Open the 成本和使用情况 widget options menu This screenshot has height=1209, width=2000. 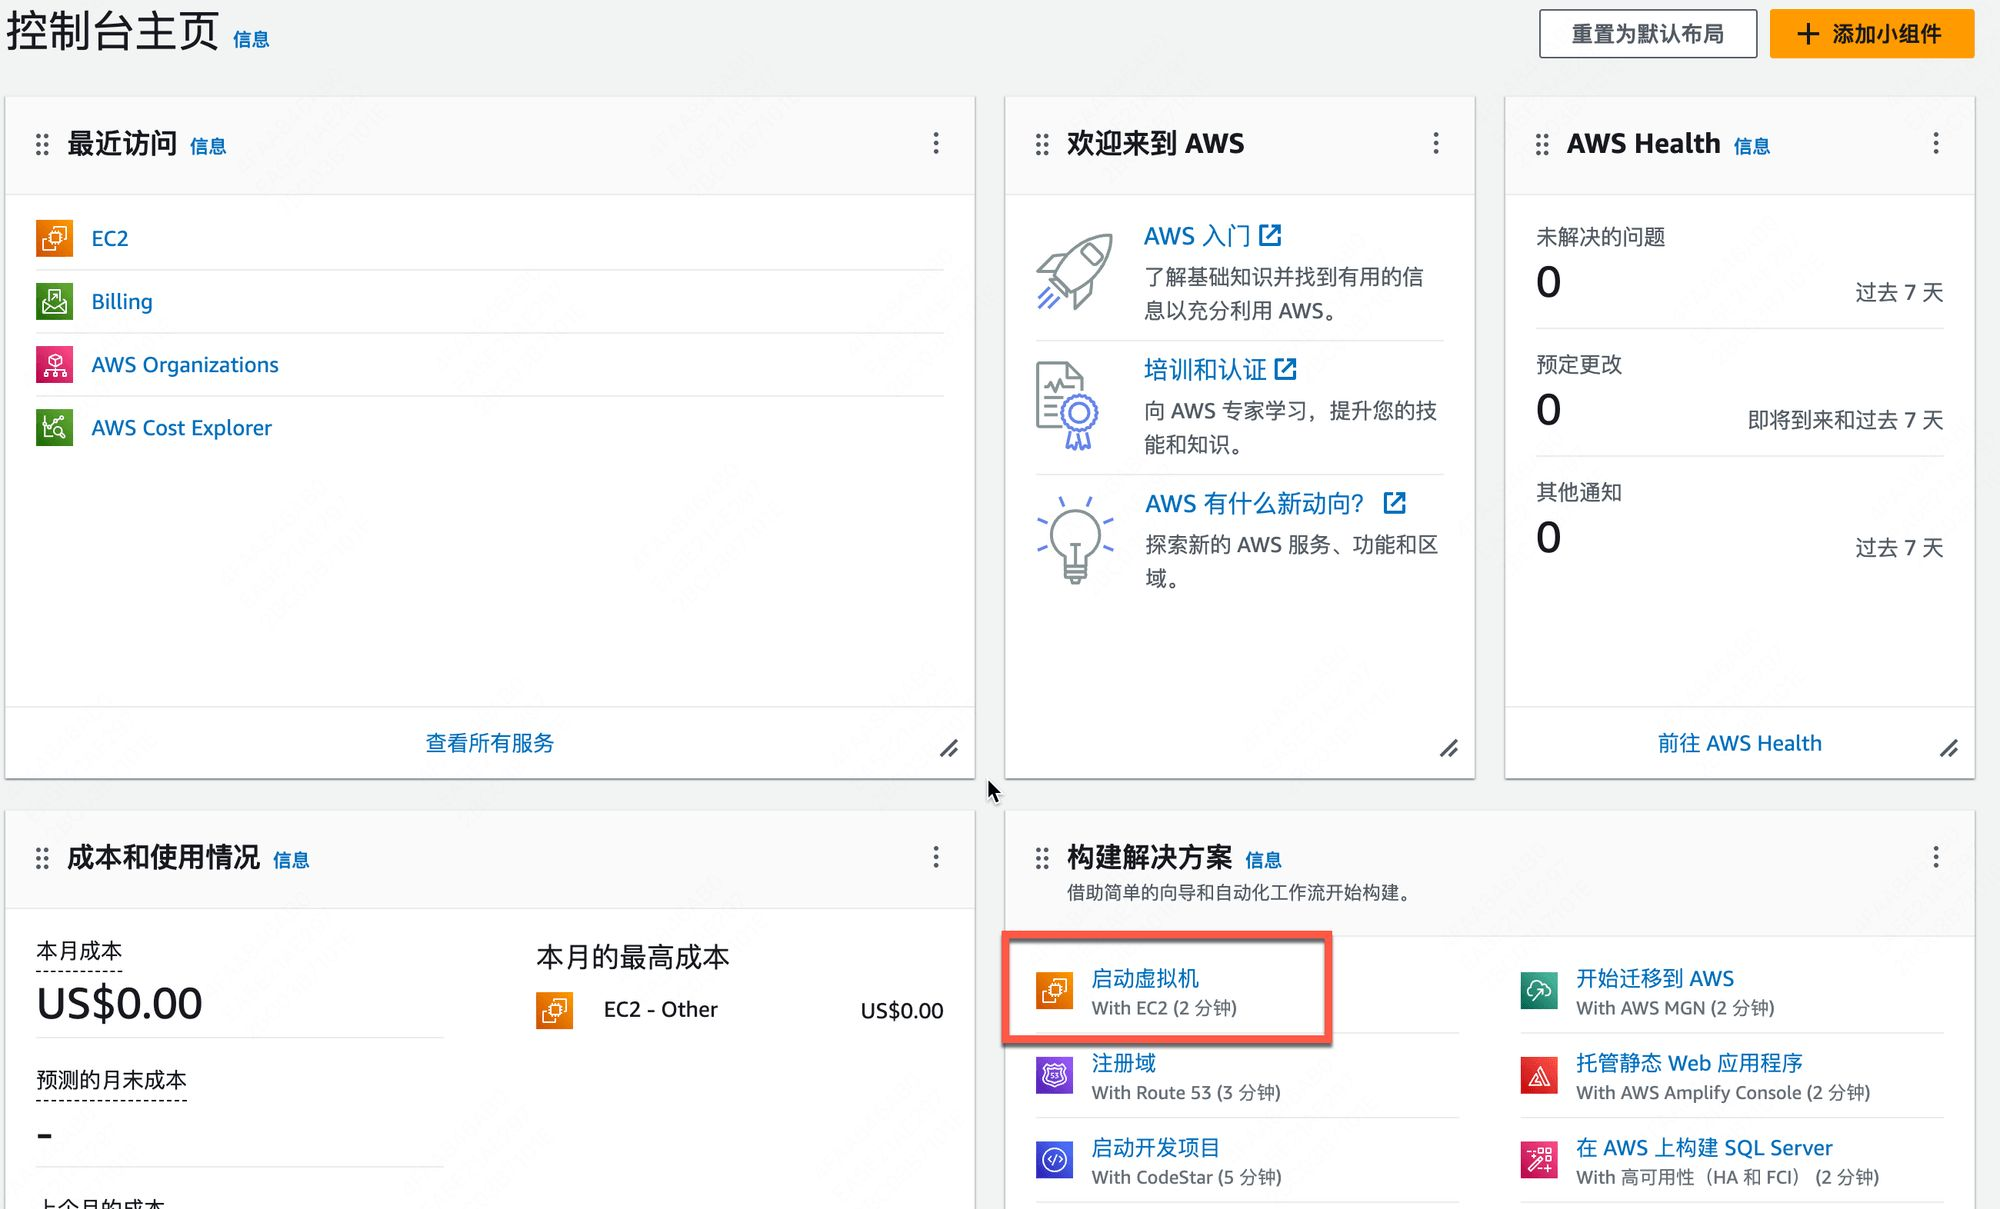[x=936, y=857]
